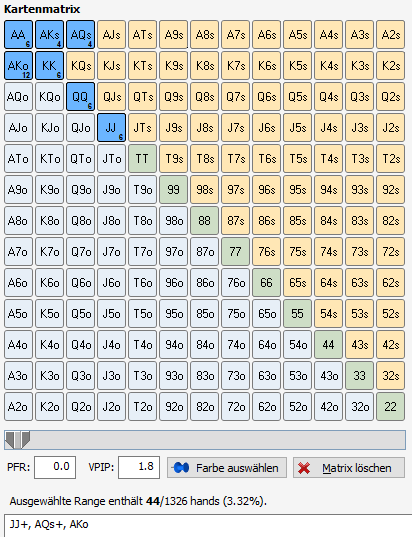Toggle the AKs hand cell
The height and width of the screenshot is (537, 412).
pos(49,35)
